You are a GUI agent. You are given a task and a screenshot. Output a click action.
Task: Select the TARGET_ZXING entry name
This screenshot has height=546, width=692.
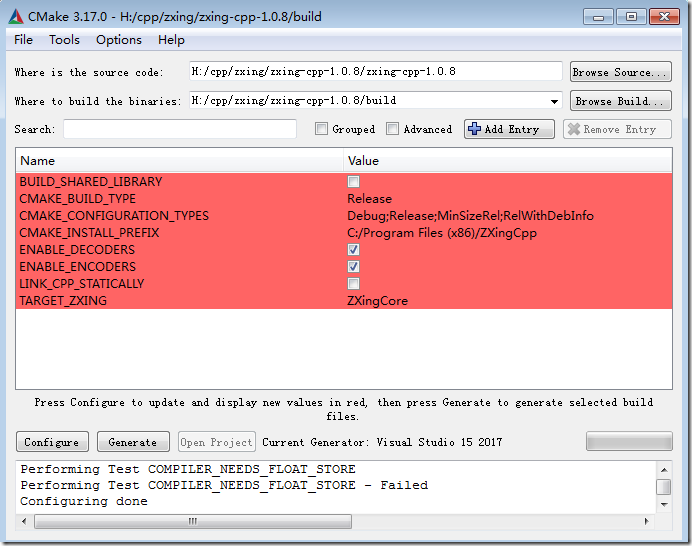click(x=63, y=301)
